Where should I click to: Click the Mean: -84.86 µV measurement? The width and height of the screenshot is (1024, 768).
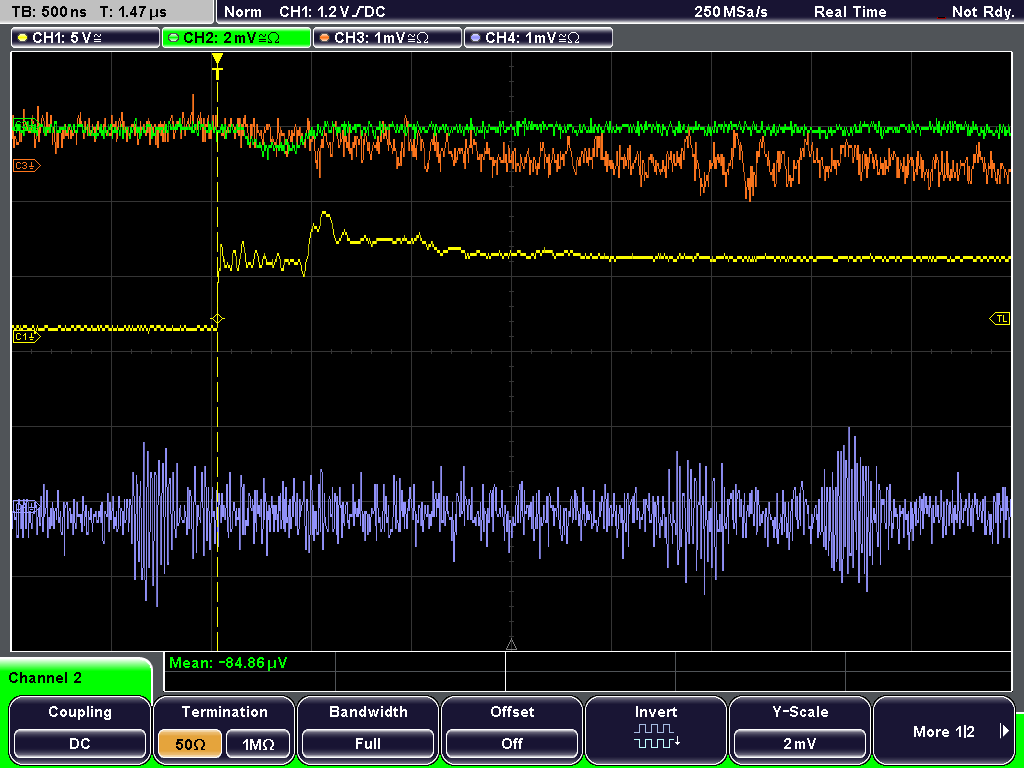(228, 663)
